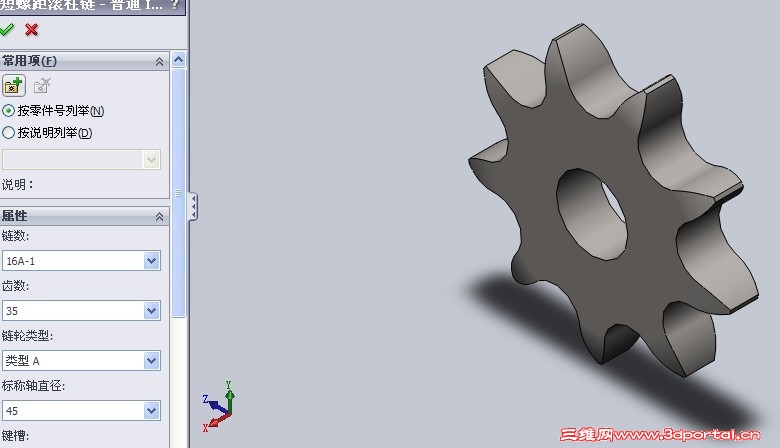The width and height of the screenshot is (780, 448).
Task: Click the 说明 label text
Action: [17, 184]
